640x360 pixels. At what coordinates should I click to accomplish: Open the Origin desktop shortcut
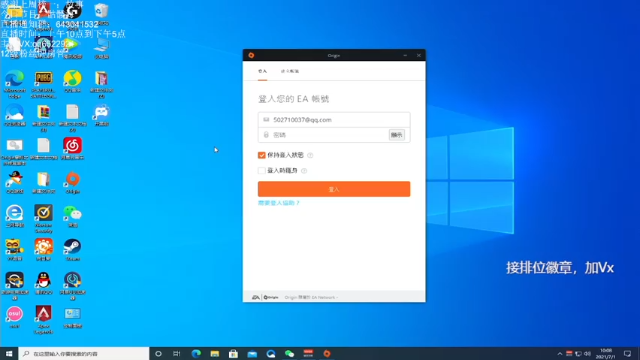[x=73, y=179]
